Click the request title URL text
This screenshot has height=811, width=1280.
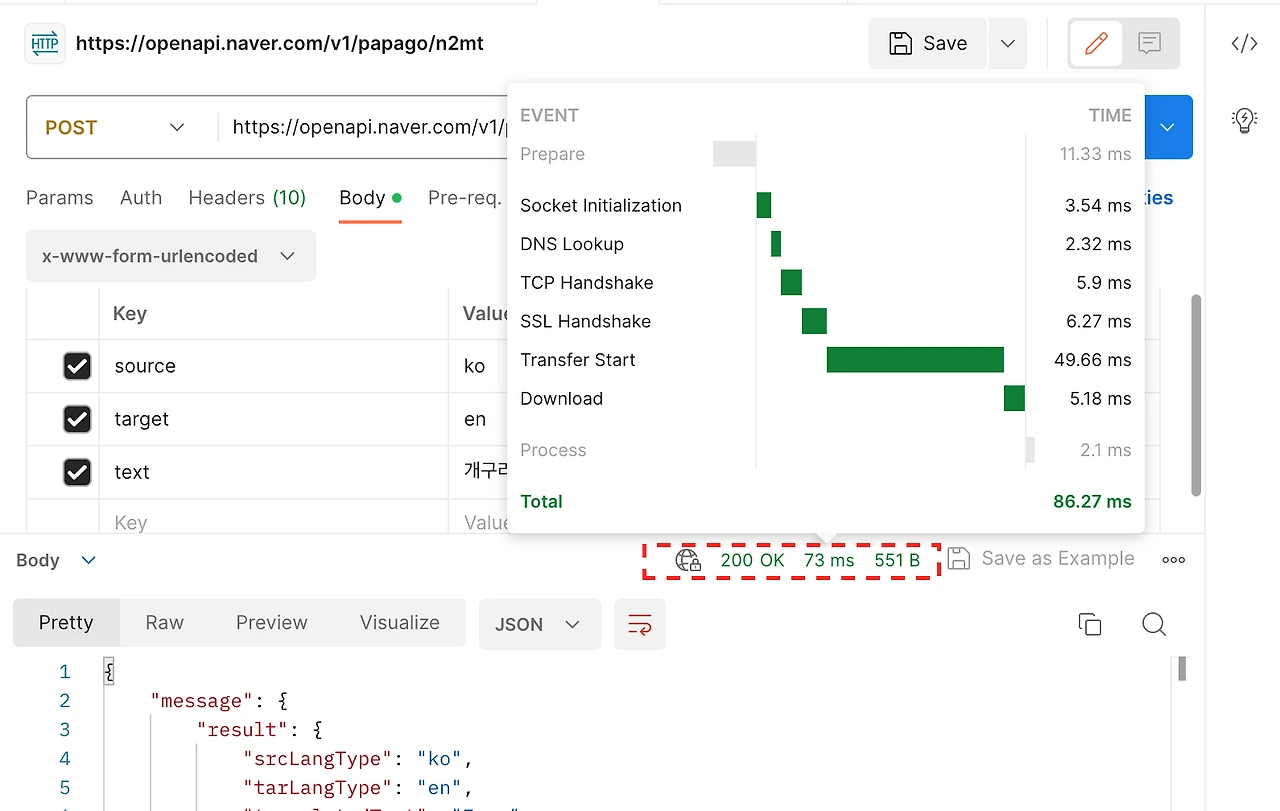pyautogui.click(x=280, y=44)
